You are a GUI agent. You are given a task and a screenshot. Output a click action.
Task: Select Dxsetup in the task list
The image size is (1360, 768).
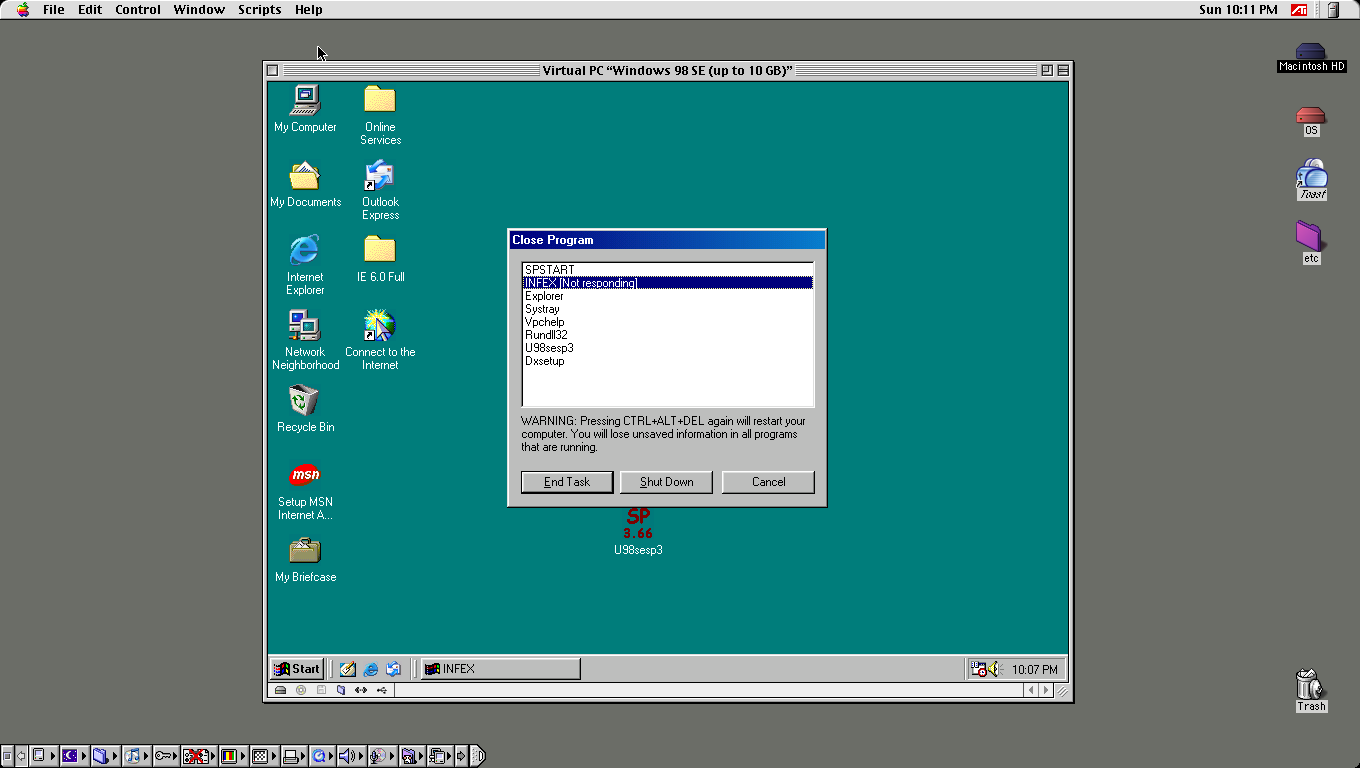coord(668,361)
